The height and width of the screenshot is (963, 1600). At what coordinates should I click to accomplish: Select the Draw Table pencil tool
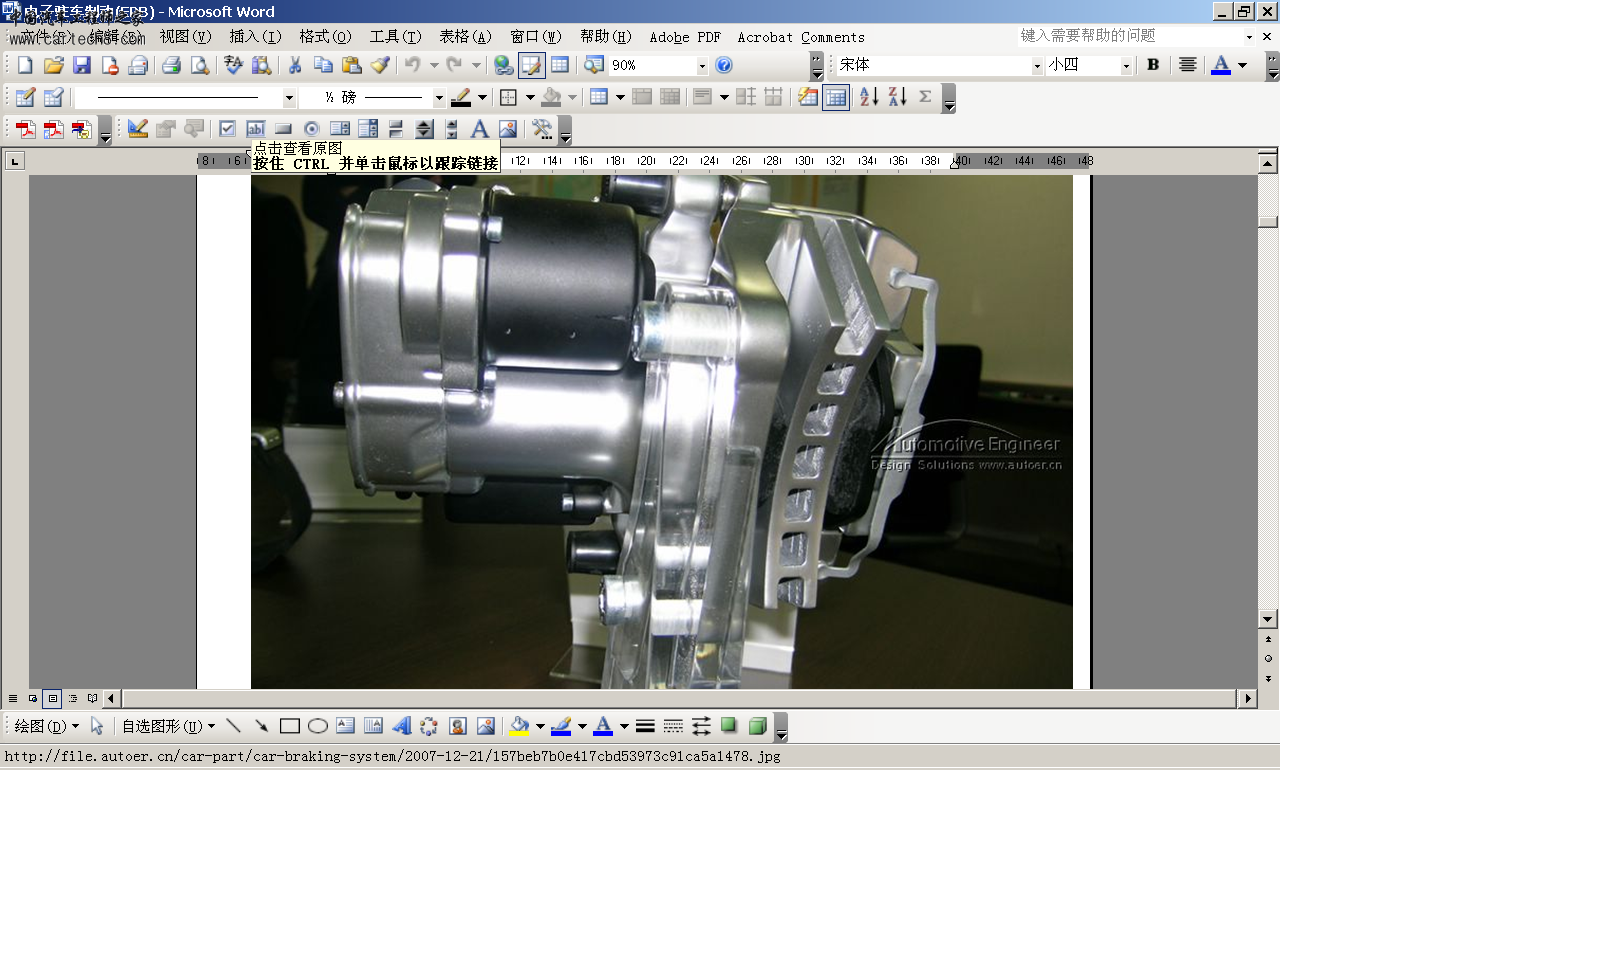tap(25, 97)
